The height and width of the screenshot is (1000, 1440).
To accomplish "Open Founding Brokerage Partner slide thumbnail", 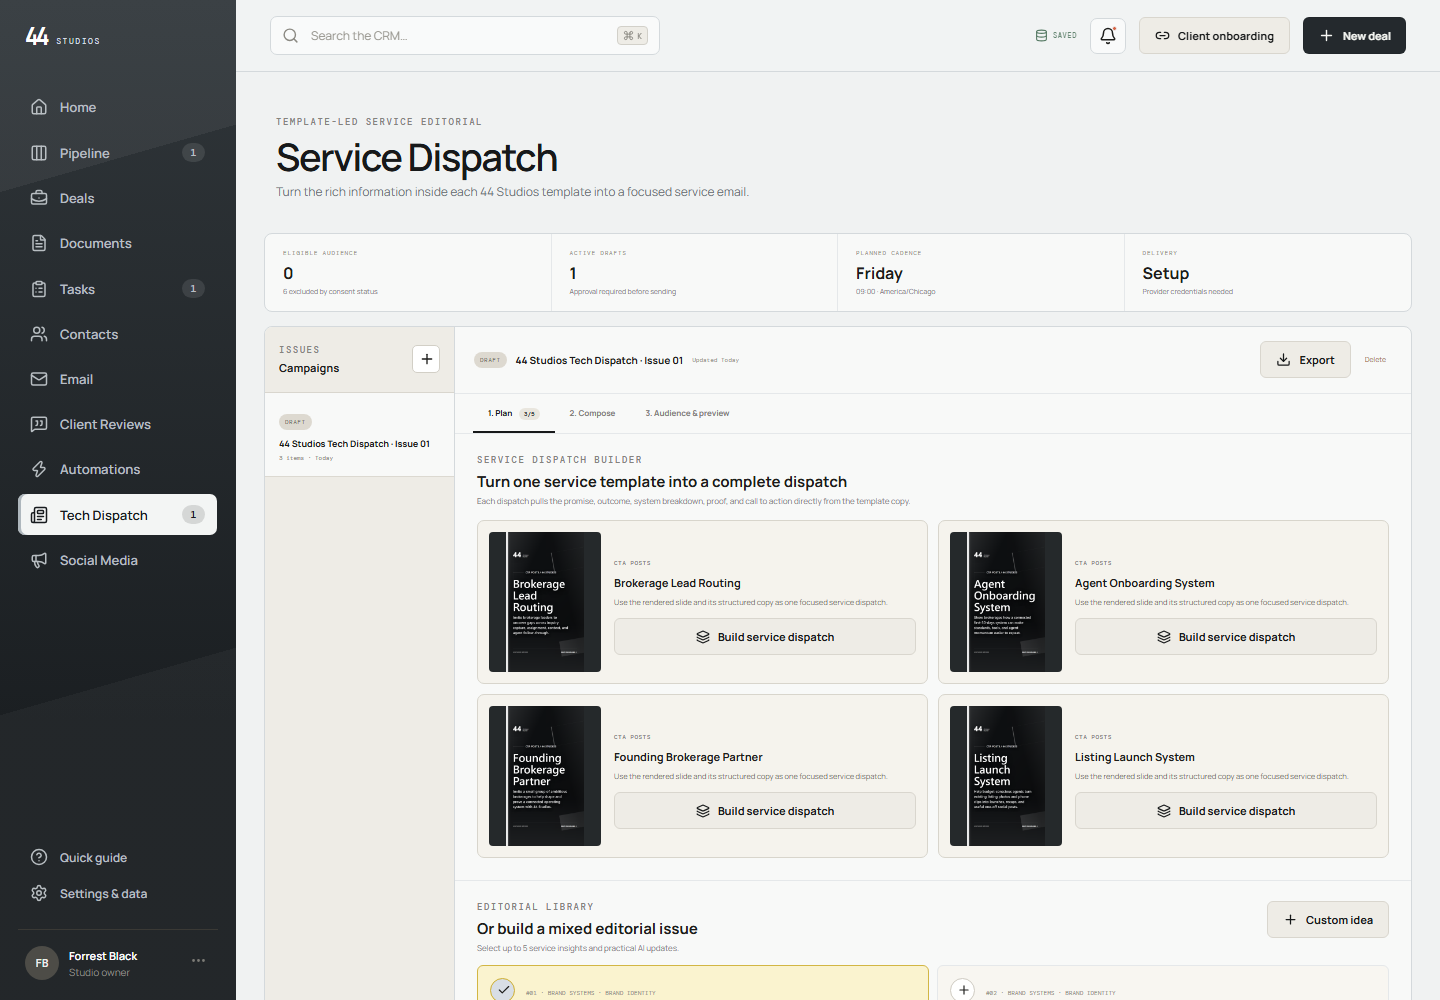I will point(545,776).
